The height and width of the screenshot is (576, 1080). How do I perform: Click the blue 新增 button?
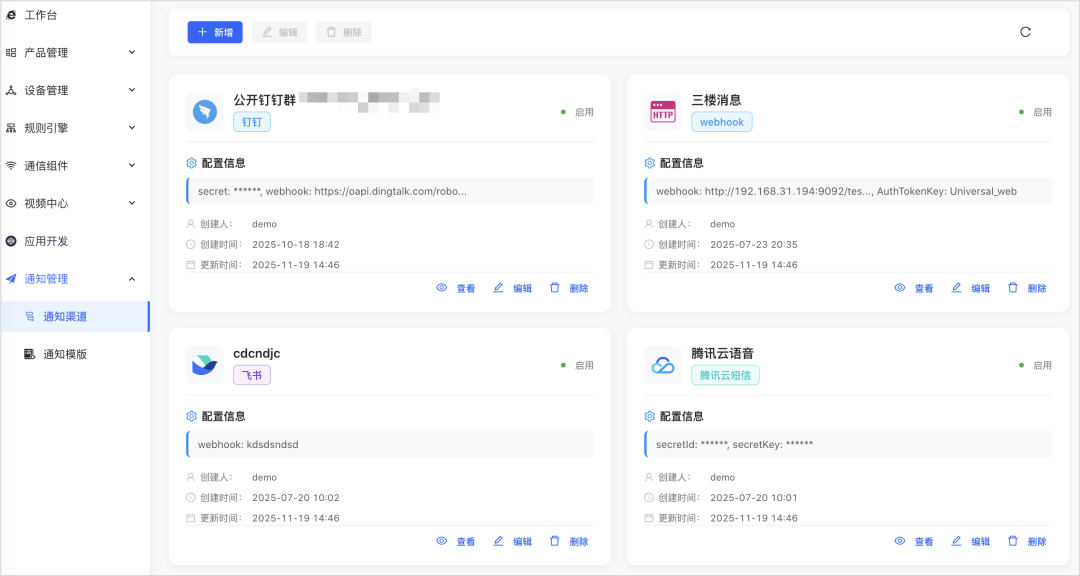click(215, 32)
